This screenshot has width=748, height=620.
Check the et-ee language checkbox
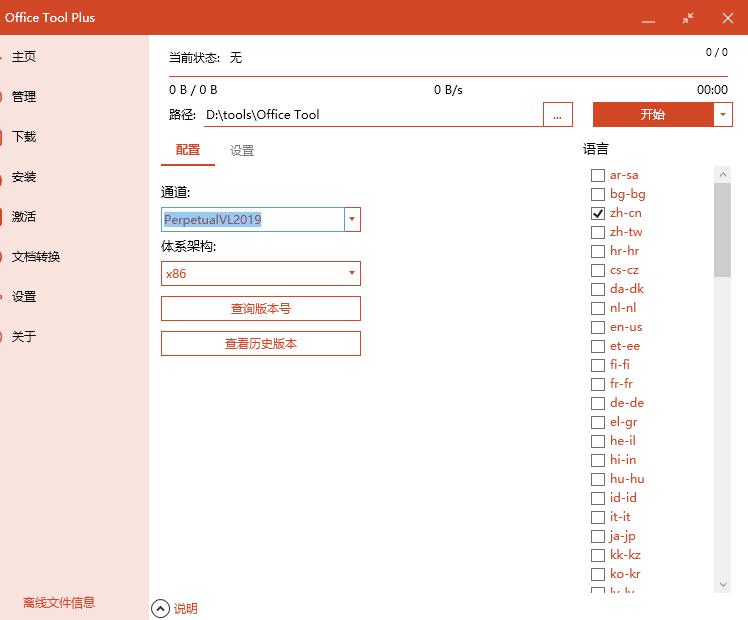point(598,346)
